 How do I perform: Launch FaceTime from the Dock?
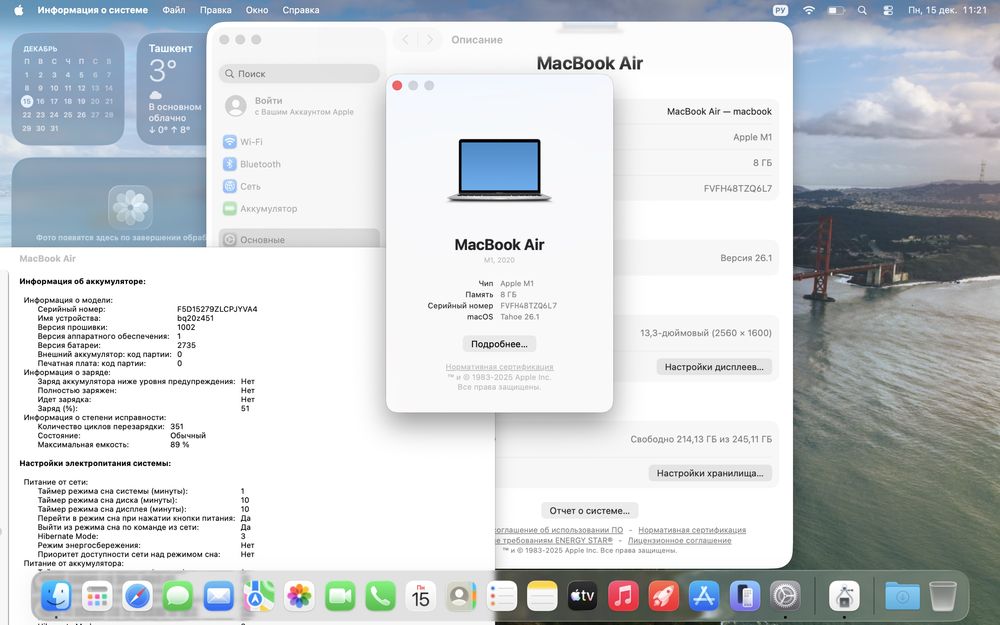click(340, 597)
